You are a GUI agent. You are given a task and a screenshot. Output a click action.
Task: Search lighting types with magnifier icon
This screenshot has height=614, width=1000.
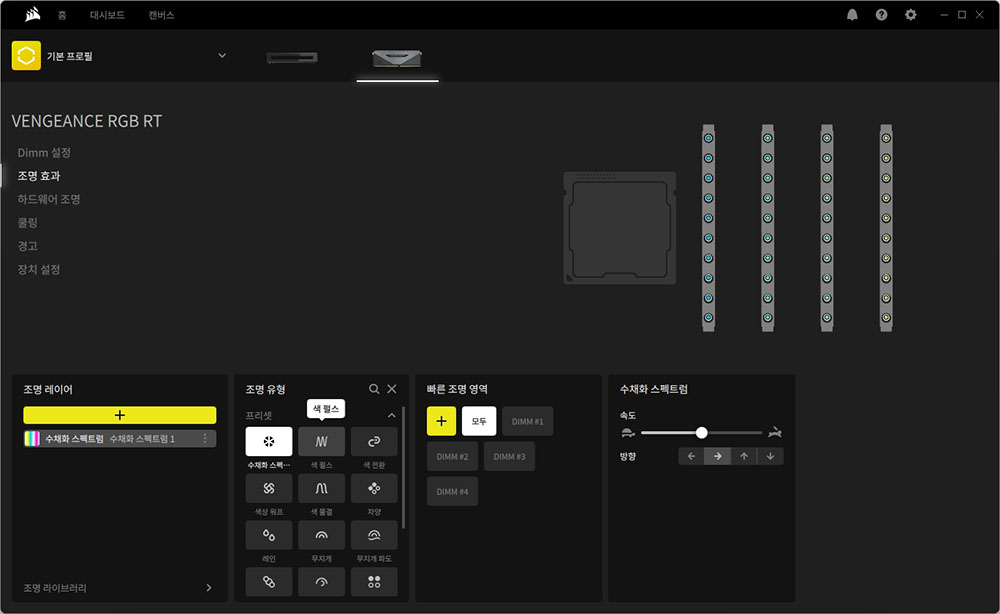[374, 389]
